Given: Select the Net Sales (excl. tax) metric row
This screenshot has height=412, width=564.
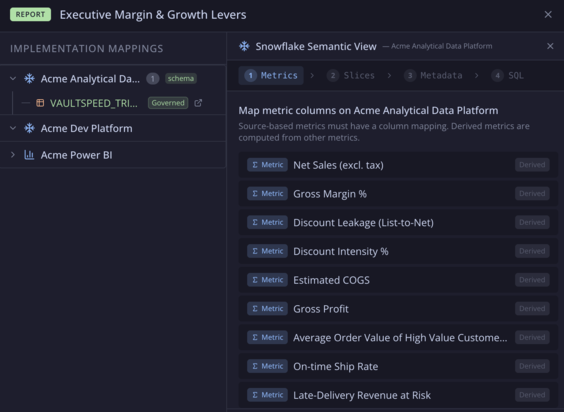Looking at the screenshot, I should point(398,165).
